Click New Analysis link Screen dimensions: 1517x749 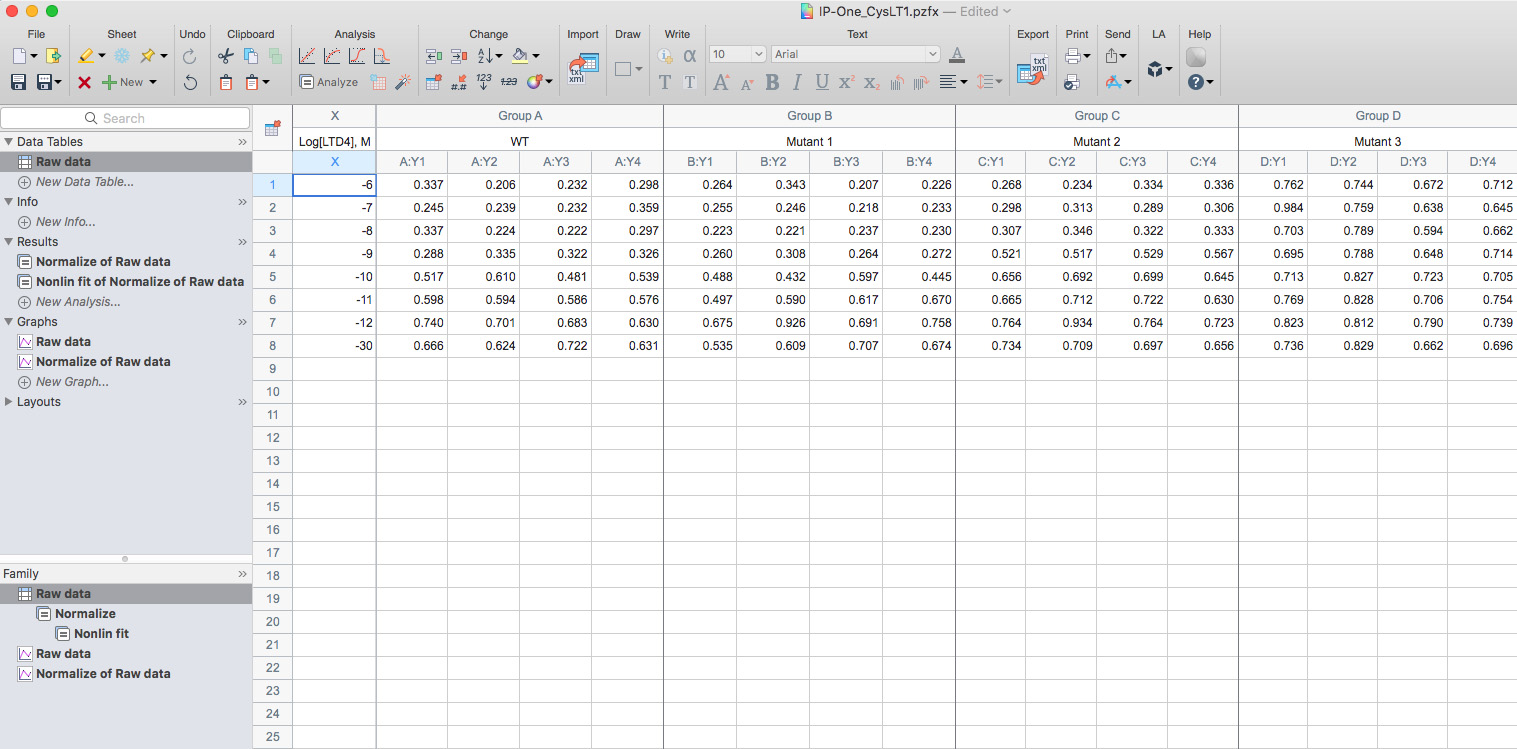coord(78,302)
